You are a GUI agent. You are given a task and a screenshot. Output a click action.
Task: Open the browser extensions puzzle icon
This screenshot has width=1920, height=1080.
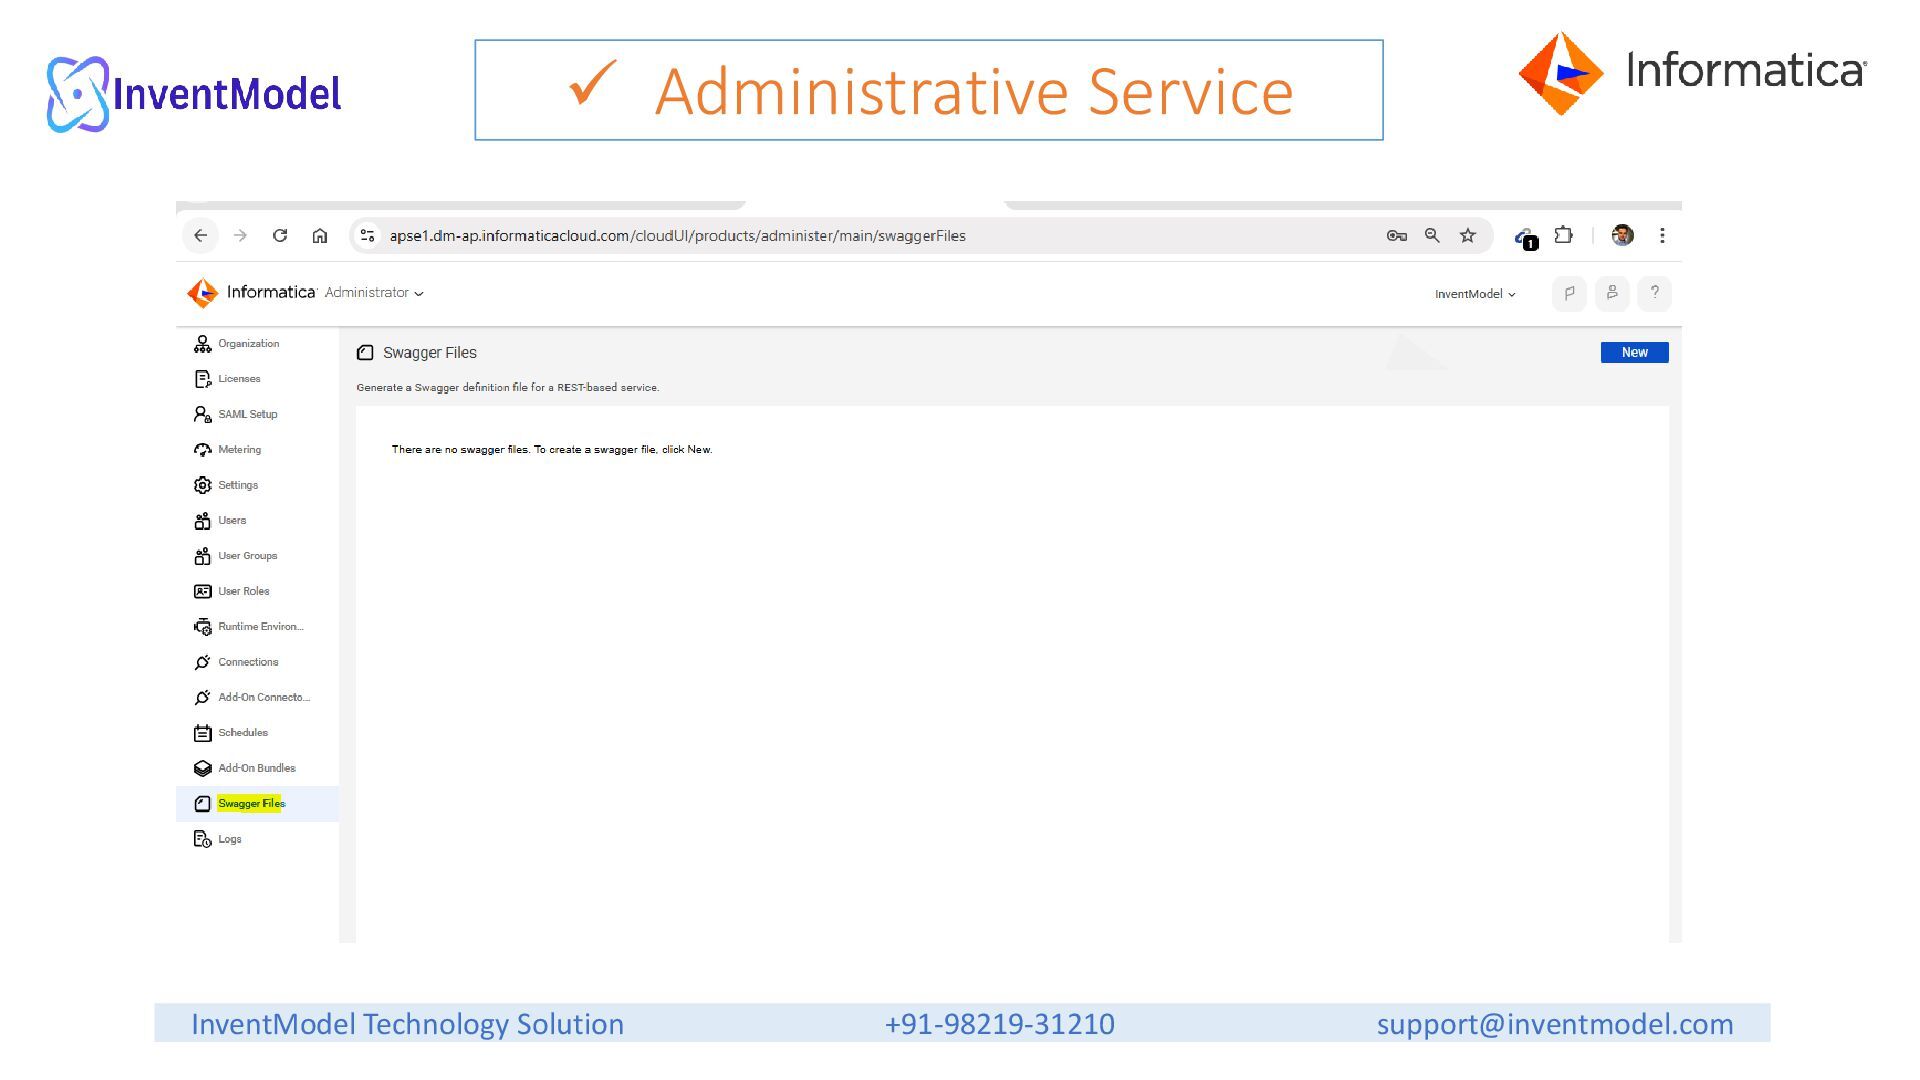click(1564, 236)
